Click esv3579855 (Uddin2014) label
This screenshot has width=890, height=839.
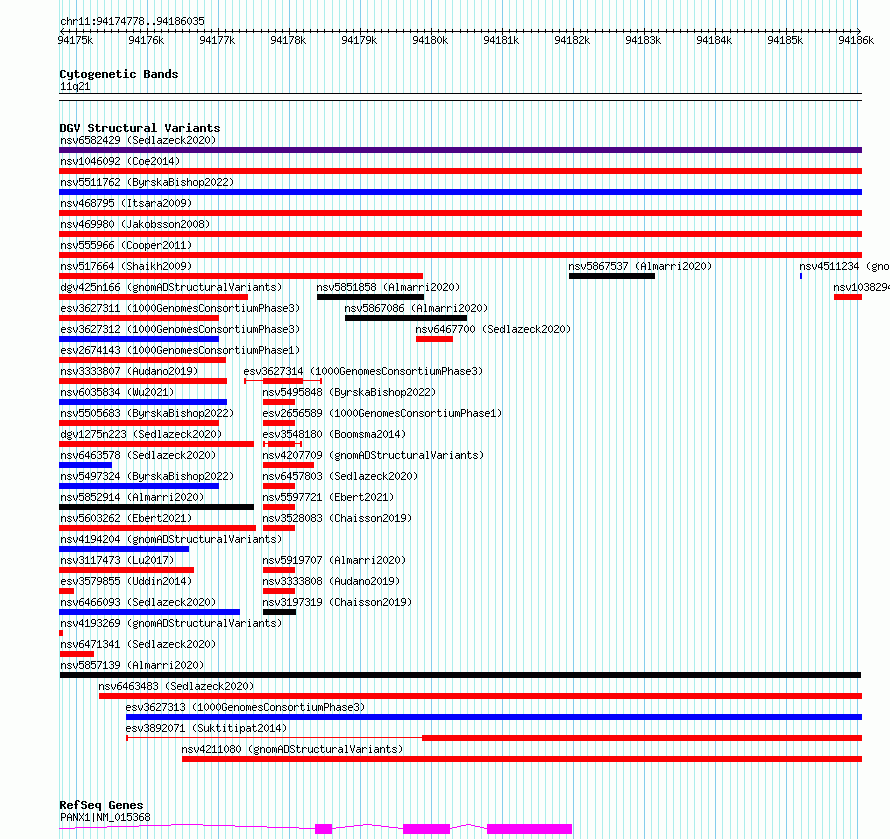pos(126,581)
